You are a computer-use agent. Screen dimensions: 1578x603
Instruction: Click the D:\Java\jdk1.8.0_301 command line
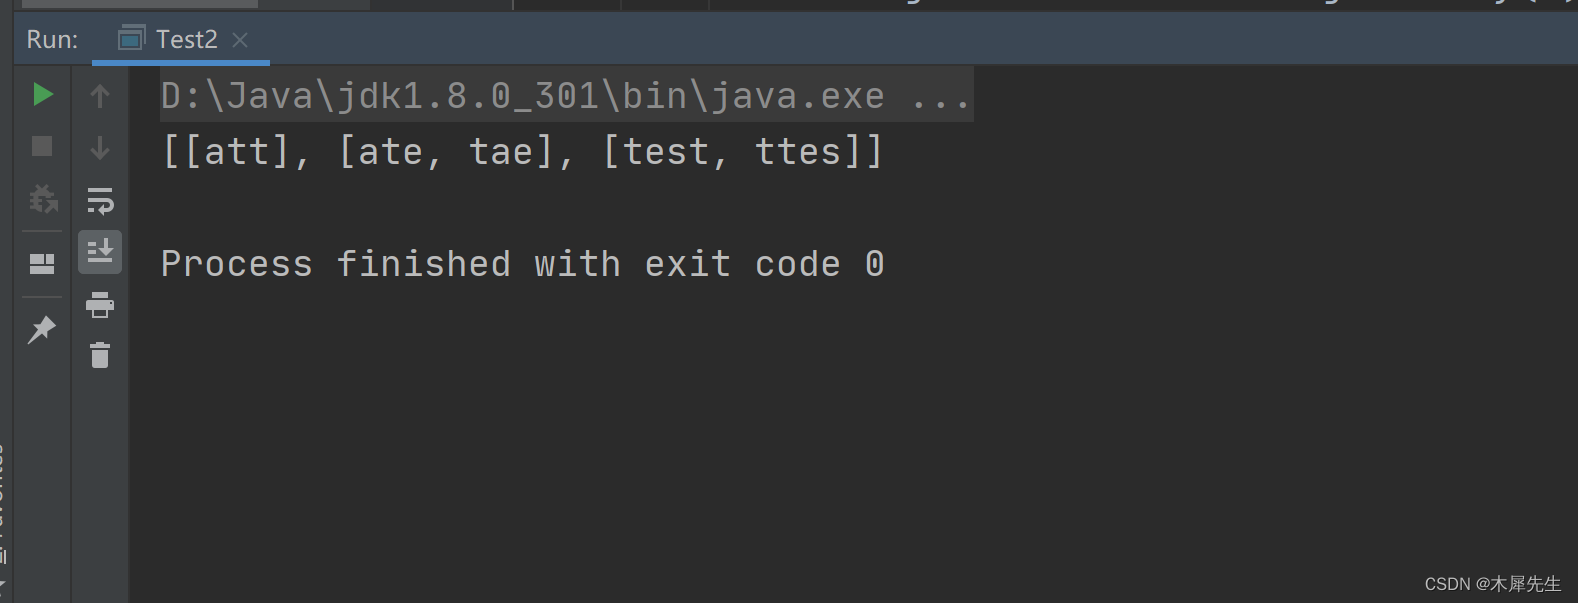tap(566, 95)
